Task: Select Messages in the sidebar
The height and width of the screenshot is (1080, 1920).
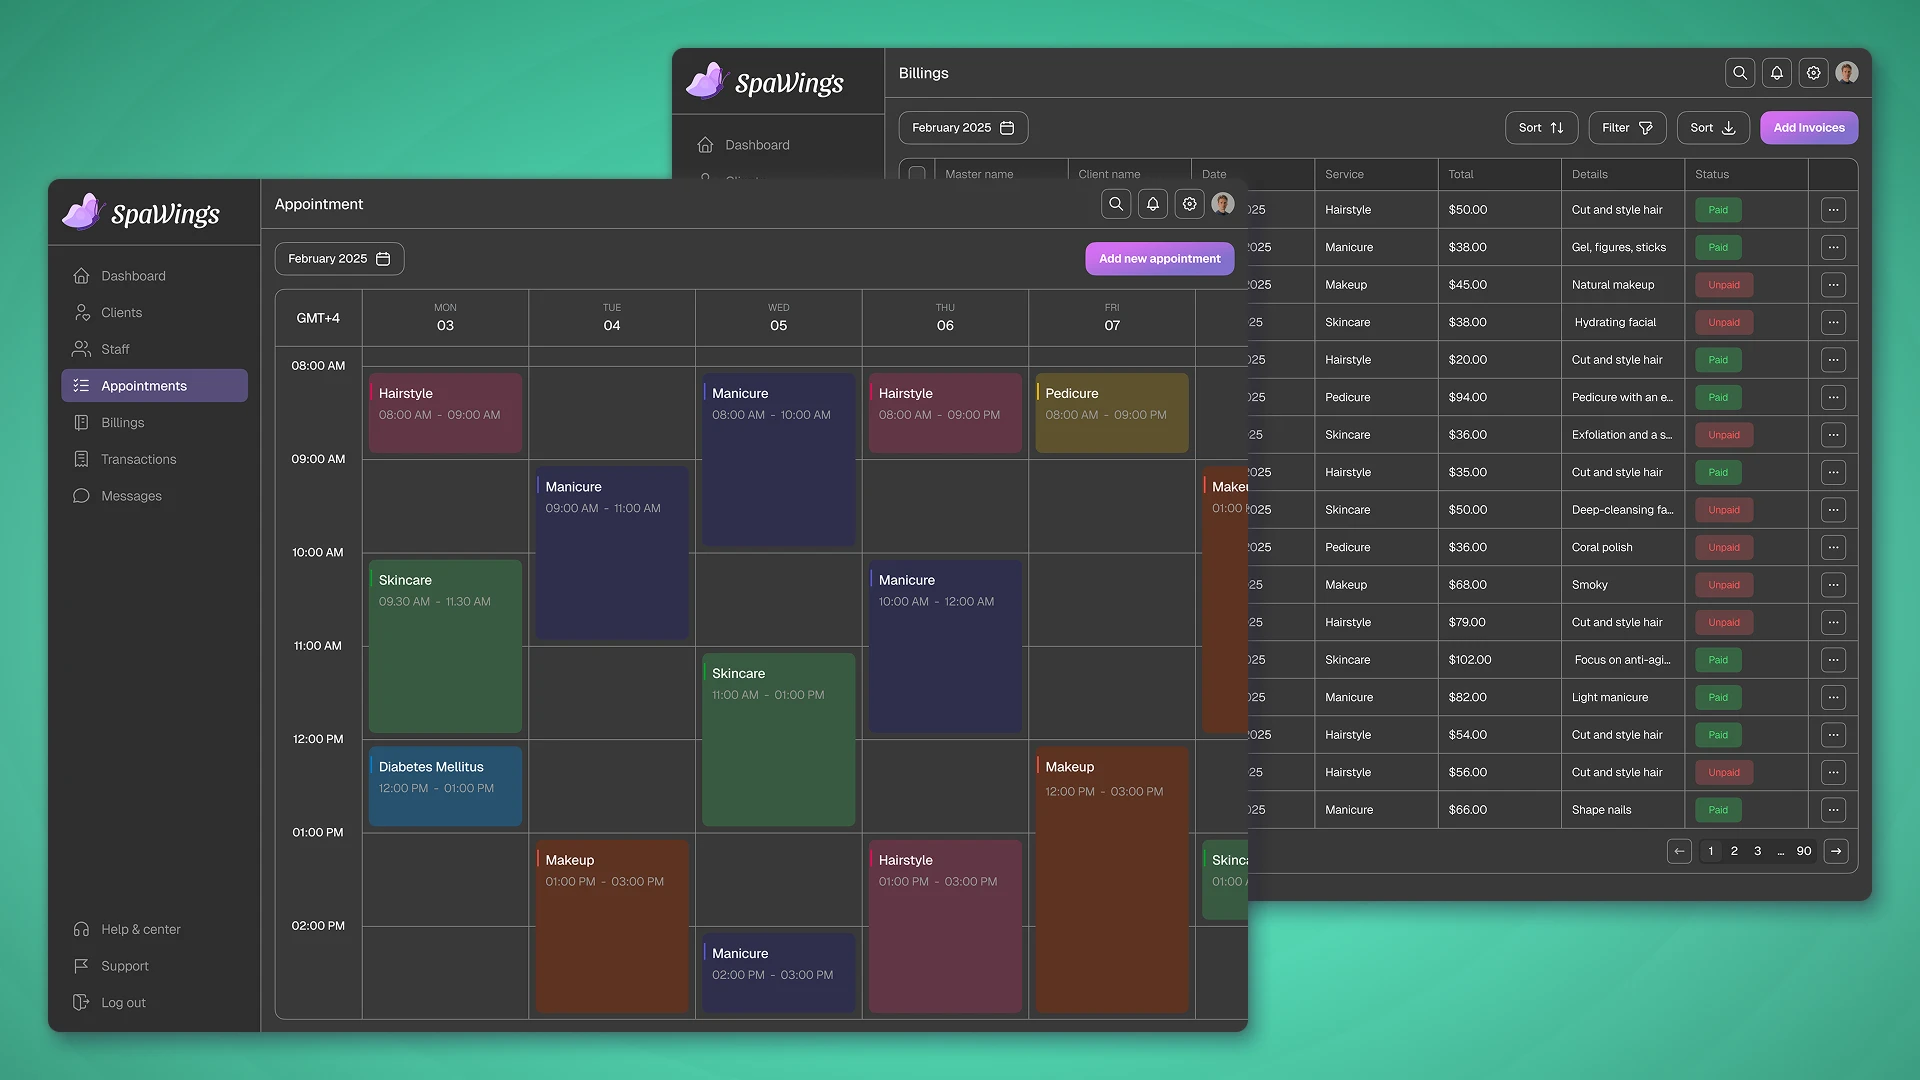Action: 131,496
